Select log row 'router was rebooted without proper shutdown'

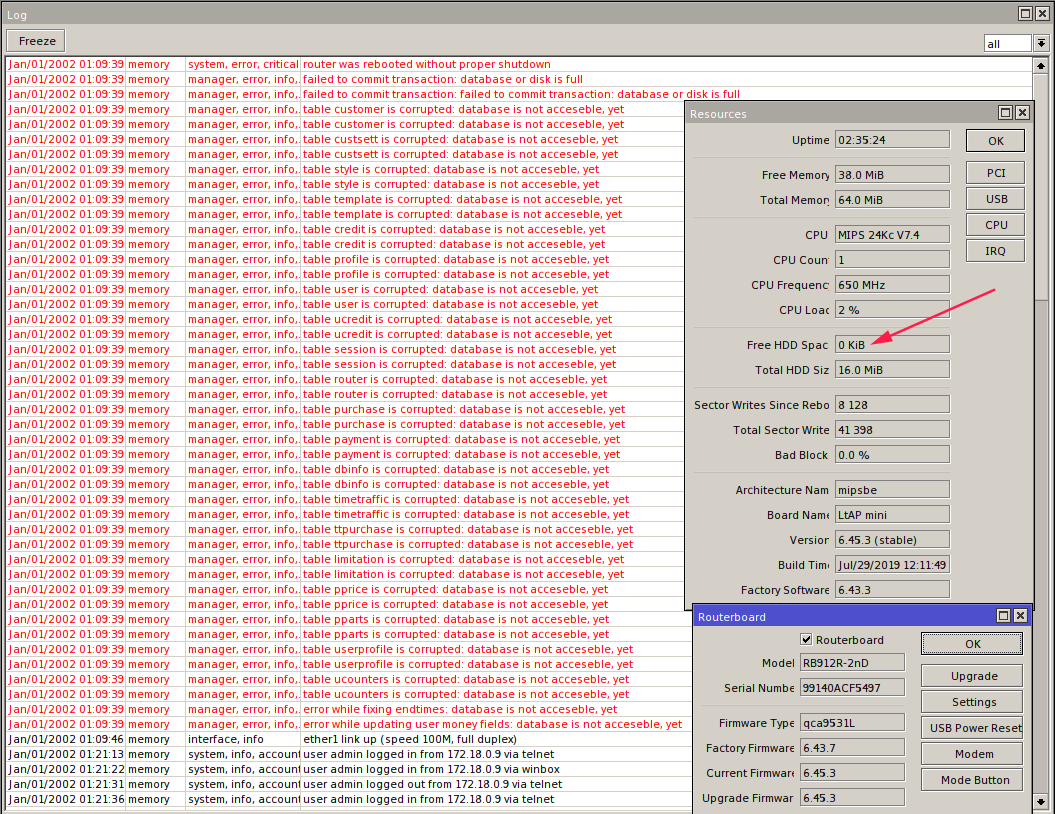click(x=519, y=64)
